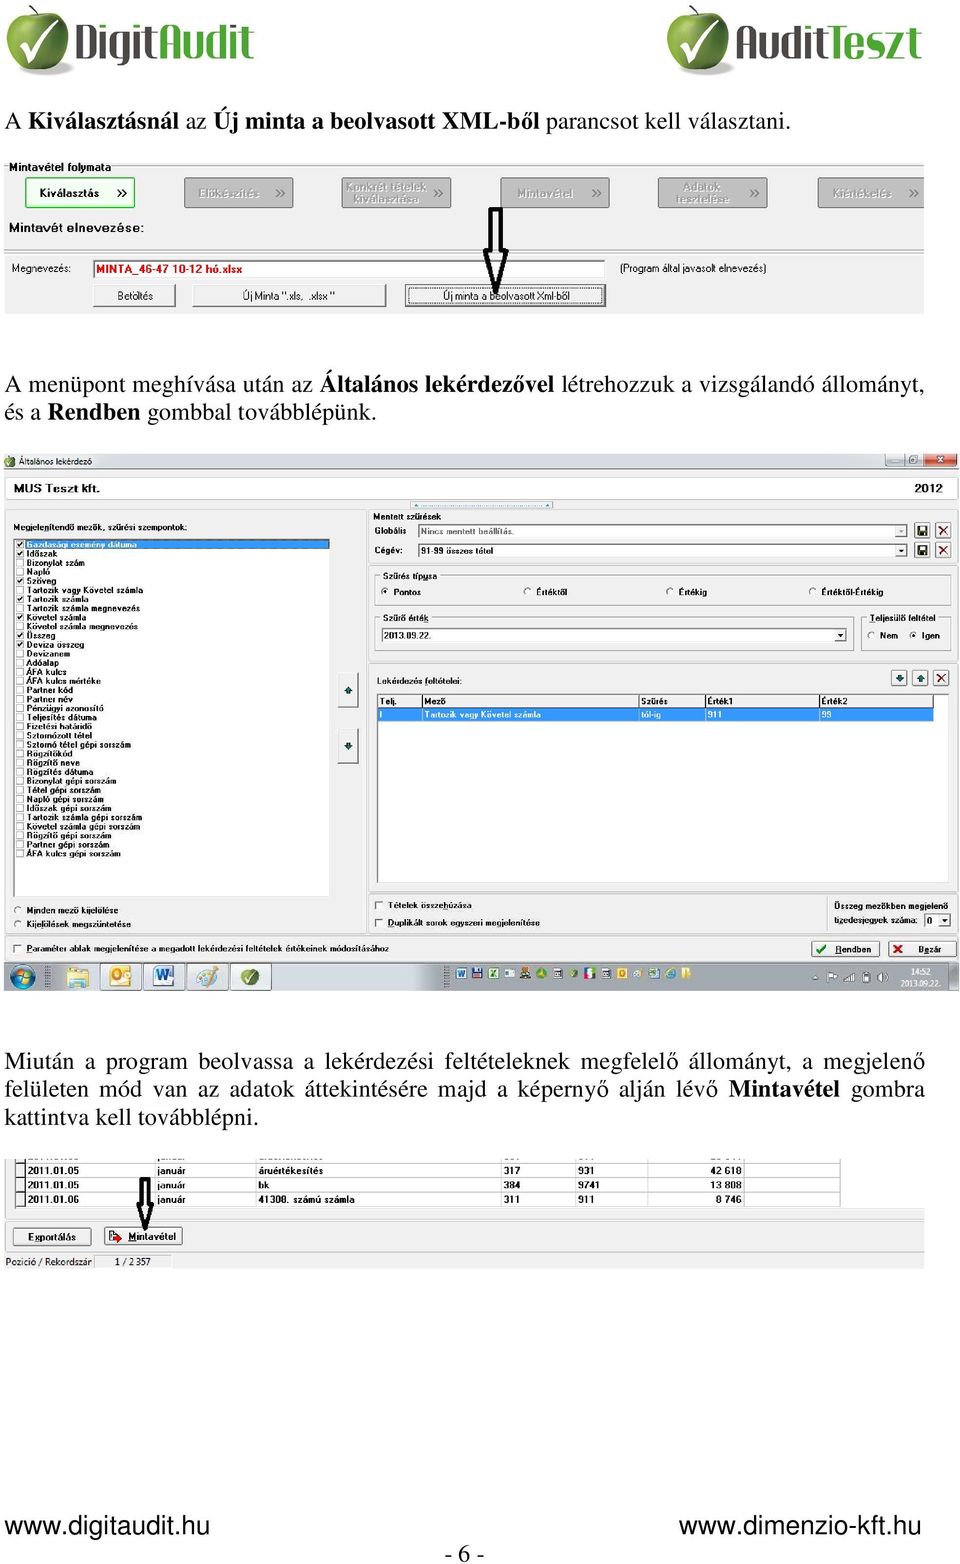960x1564 pixels.
Task: Delete the selected query condition row
Action: [x=942, y=678]
